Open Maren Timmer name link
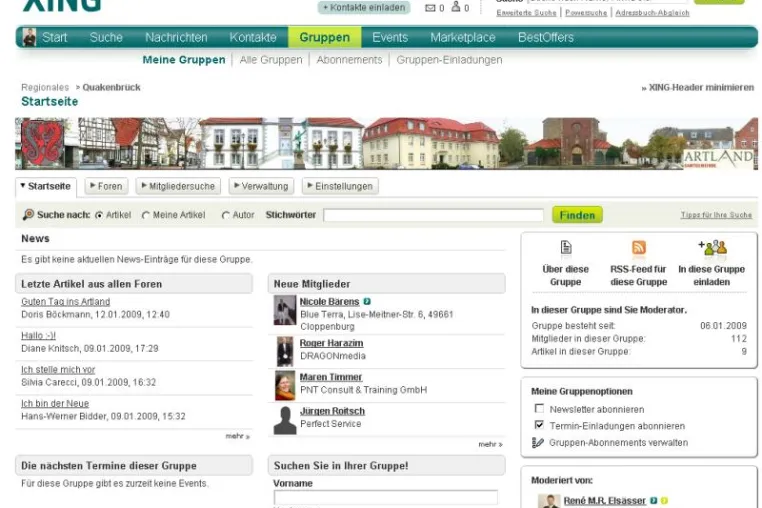Image resolution: width=762 pixels, height=508 pixels. point(331,377)
